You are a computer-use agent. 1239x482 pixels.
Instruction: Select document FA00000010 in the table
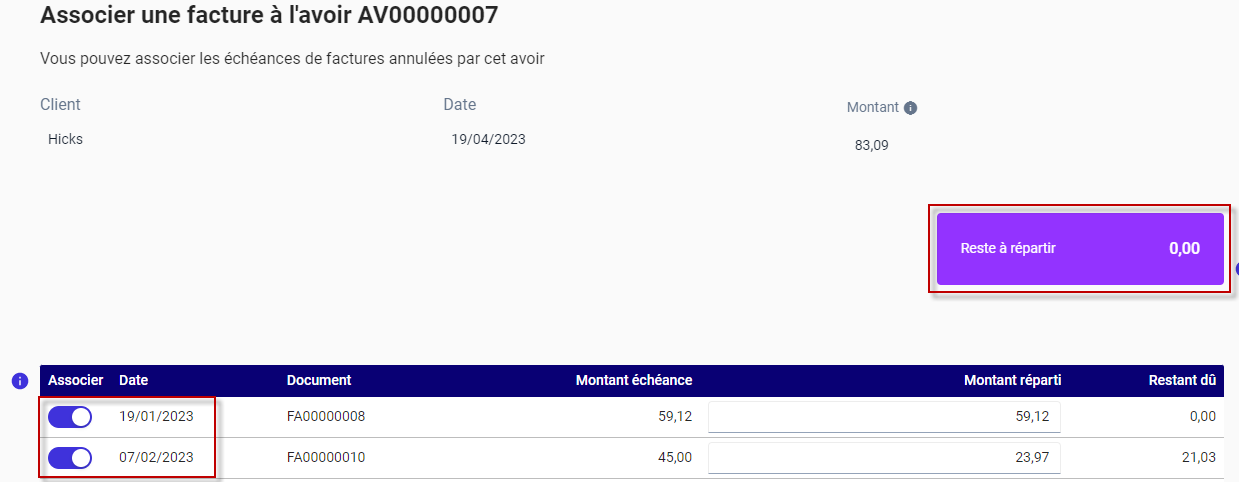[326, 458]
